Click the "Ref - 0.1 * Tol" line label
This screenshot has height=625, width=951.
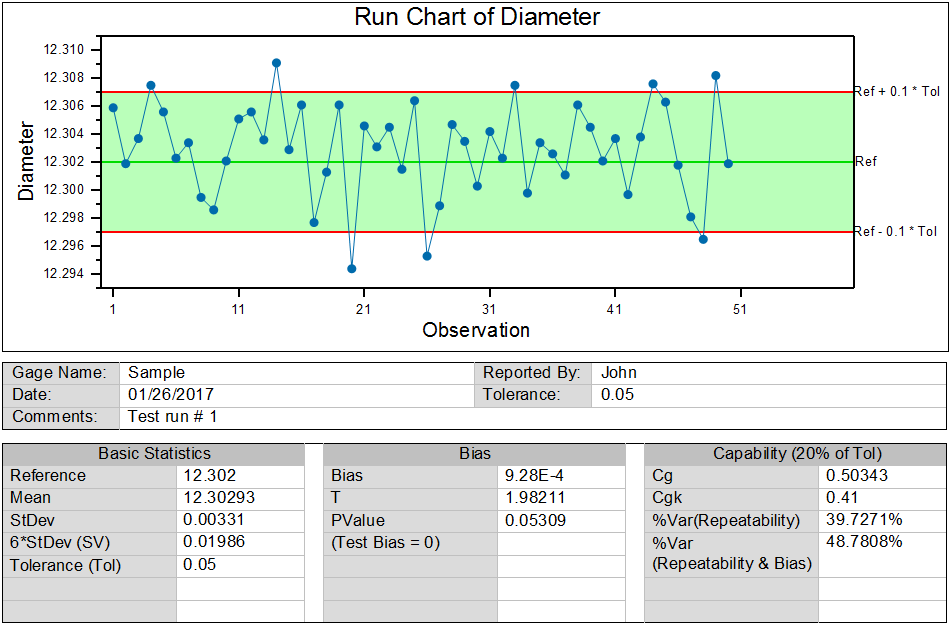pos(895,231)
